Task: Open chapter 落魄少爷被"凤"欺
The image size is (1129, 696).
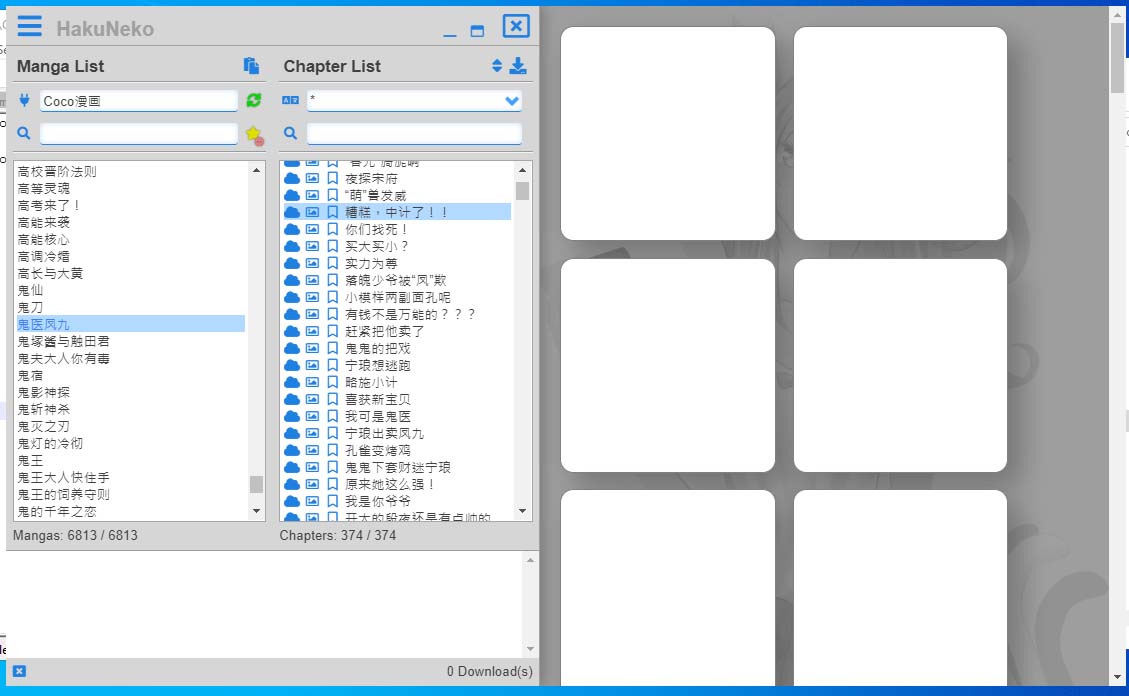Action: tap(396, 280)
